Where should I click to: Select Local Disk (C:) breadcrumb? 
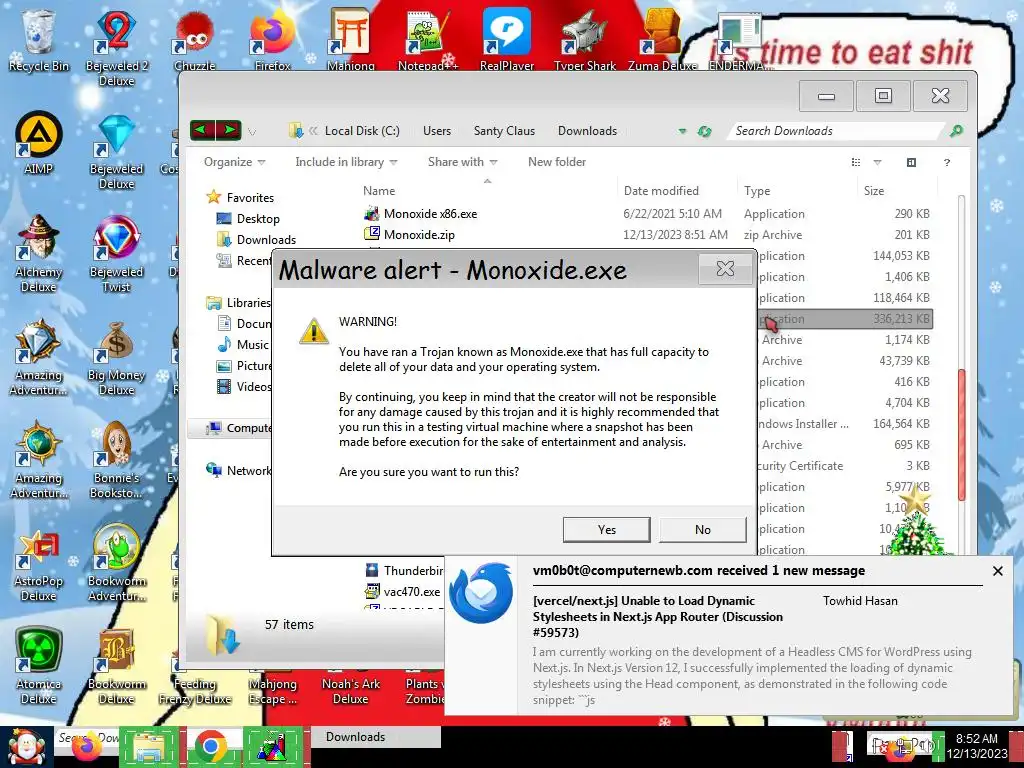click(362, 131)
